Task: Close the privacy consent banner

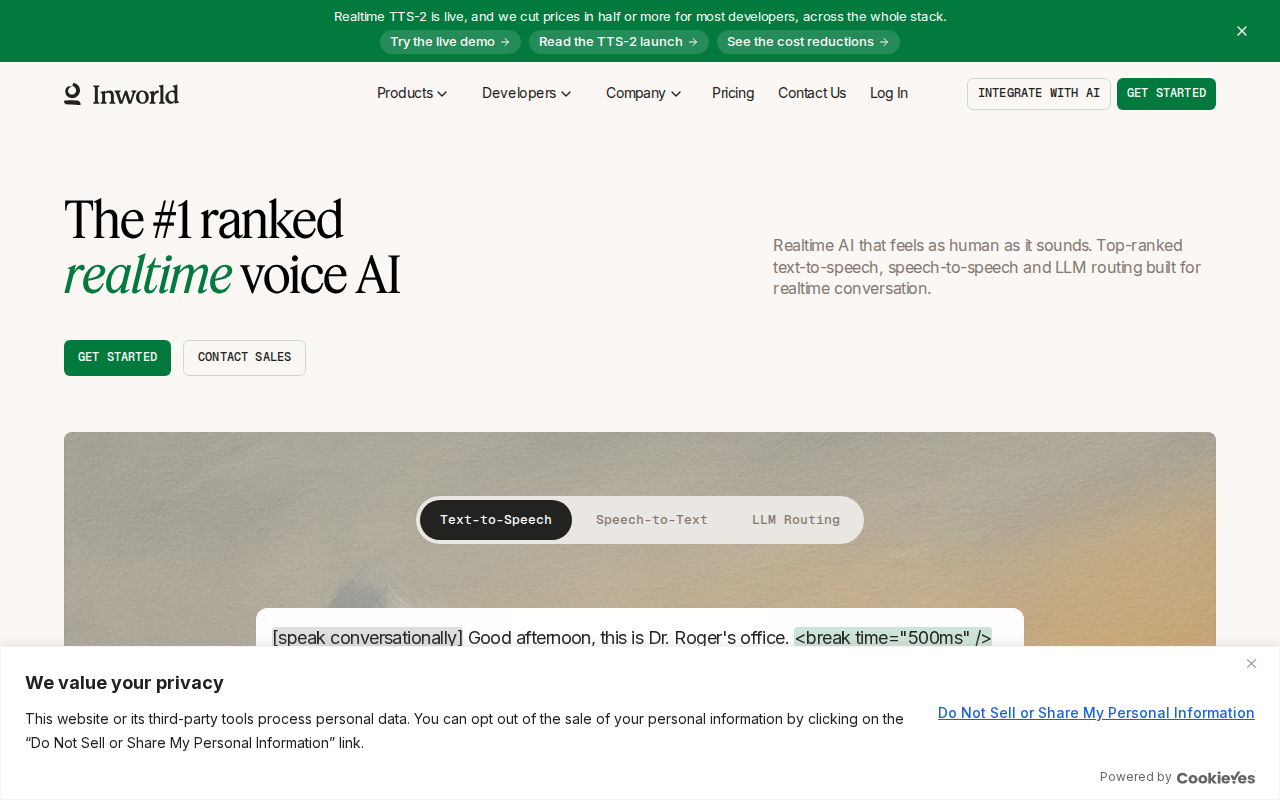Action: [x=1251, y=663]
